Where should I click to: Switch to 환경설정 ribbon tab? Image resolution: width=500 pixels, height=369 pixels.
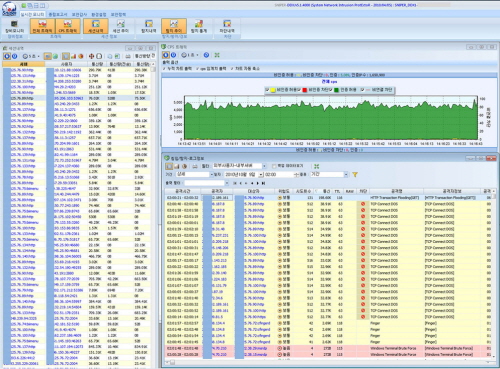click(x=99, y=14)
